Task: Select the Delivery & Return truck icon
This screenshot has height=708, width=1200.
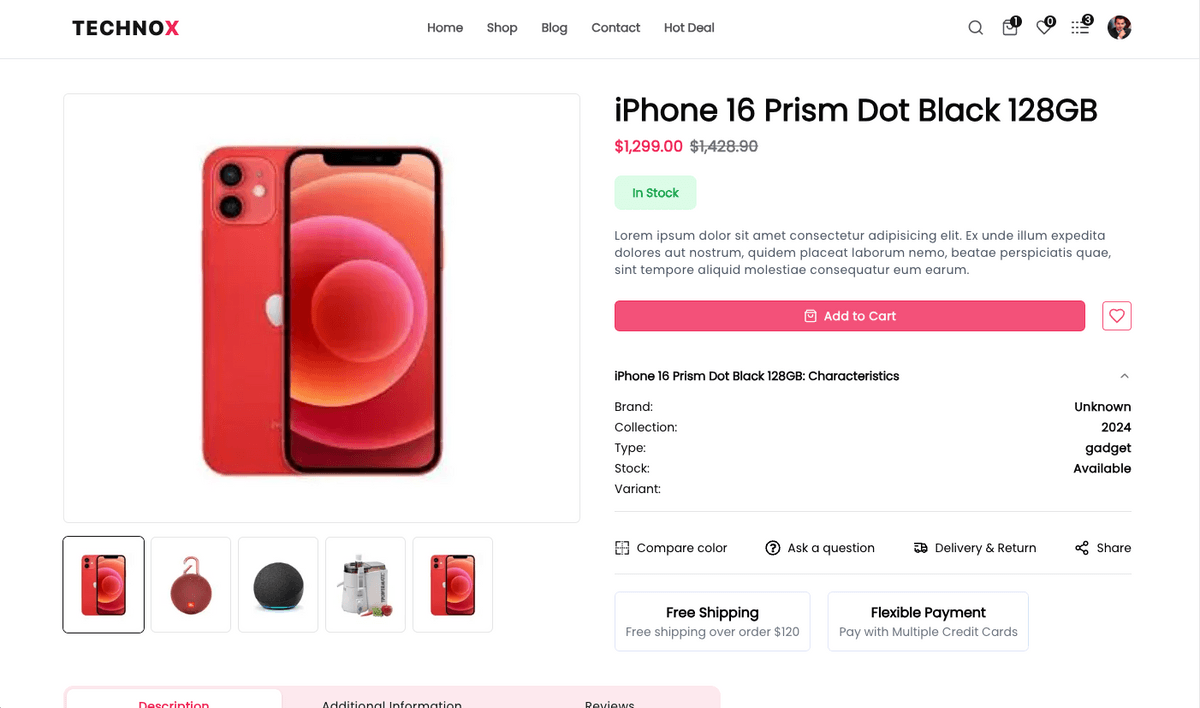Action: click(920, 547)
